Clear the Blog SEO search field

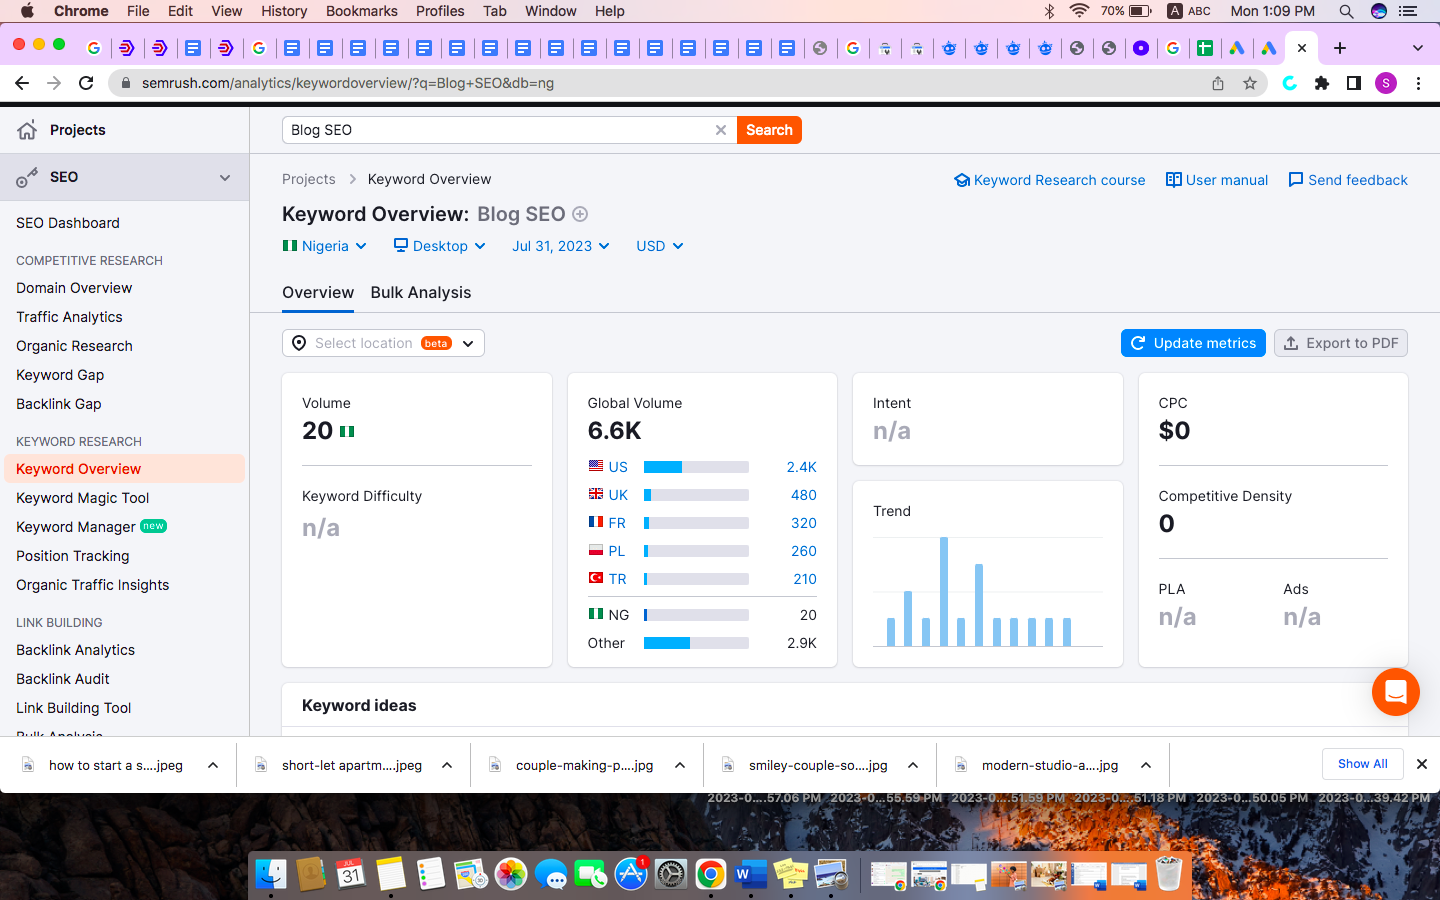[720, 130]
